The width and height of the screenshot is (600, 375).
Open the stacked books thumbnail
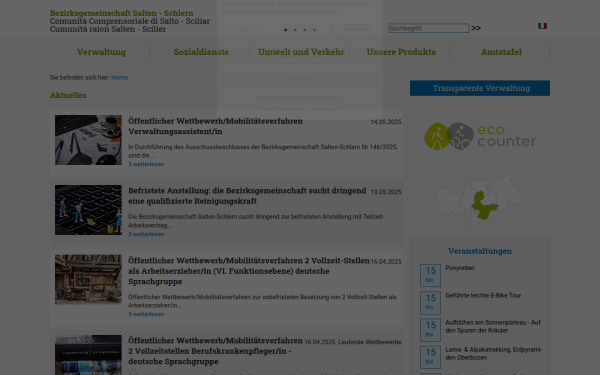pos(88,355)
